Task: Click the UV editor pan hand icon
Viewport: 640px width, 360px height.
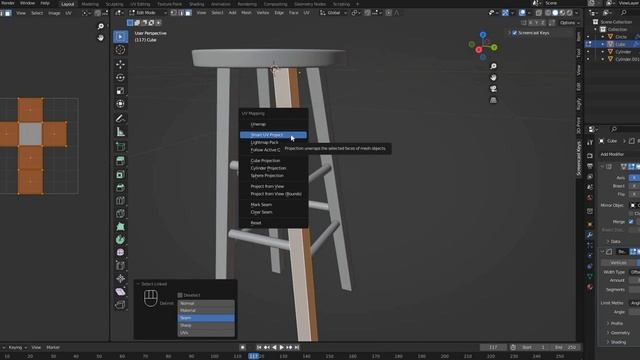Action: click(x=100, y=38)
